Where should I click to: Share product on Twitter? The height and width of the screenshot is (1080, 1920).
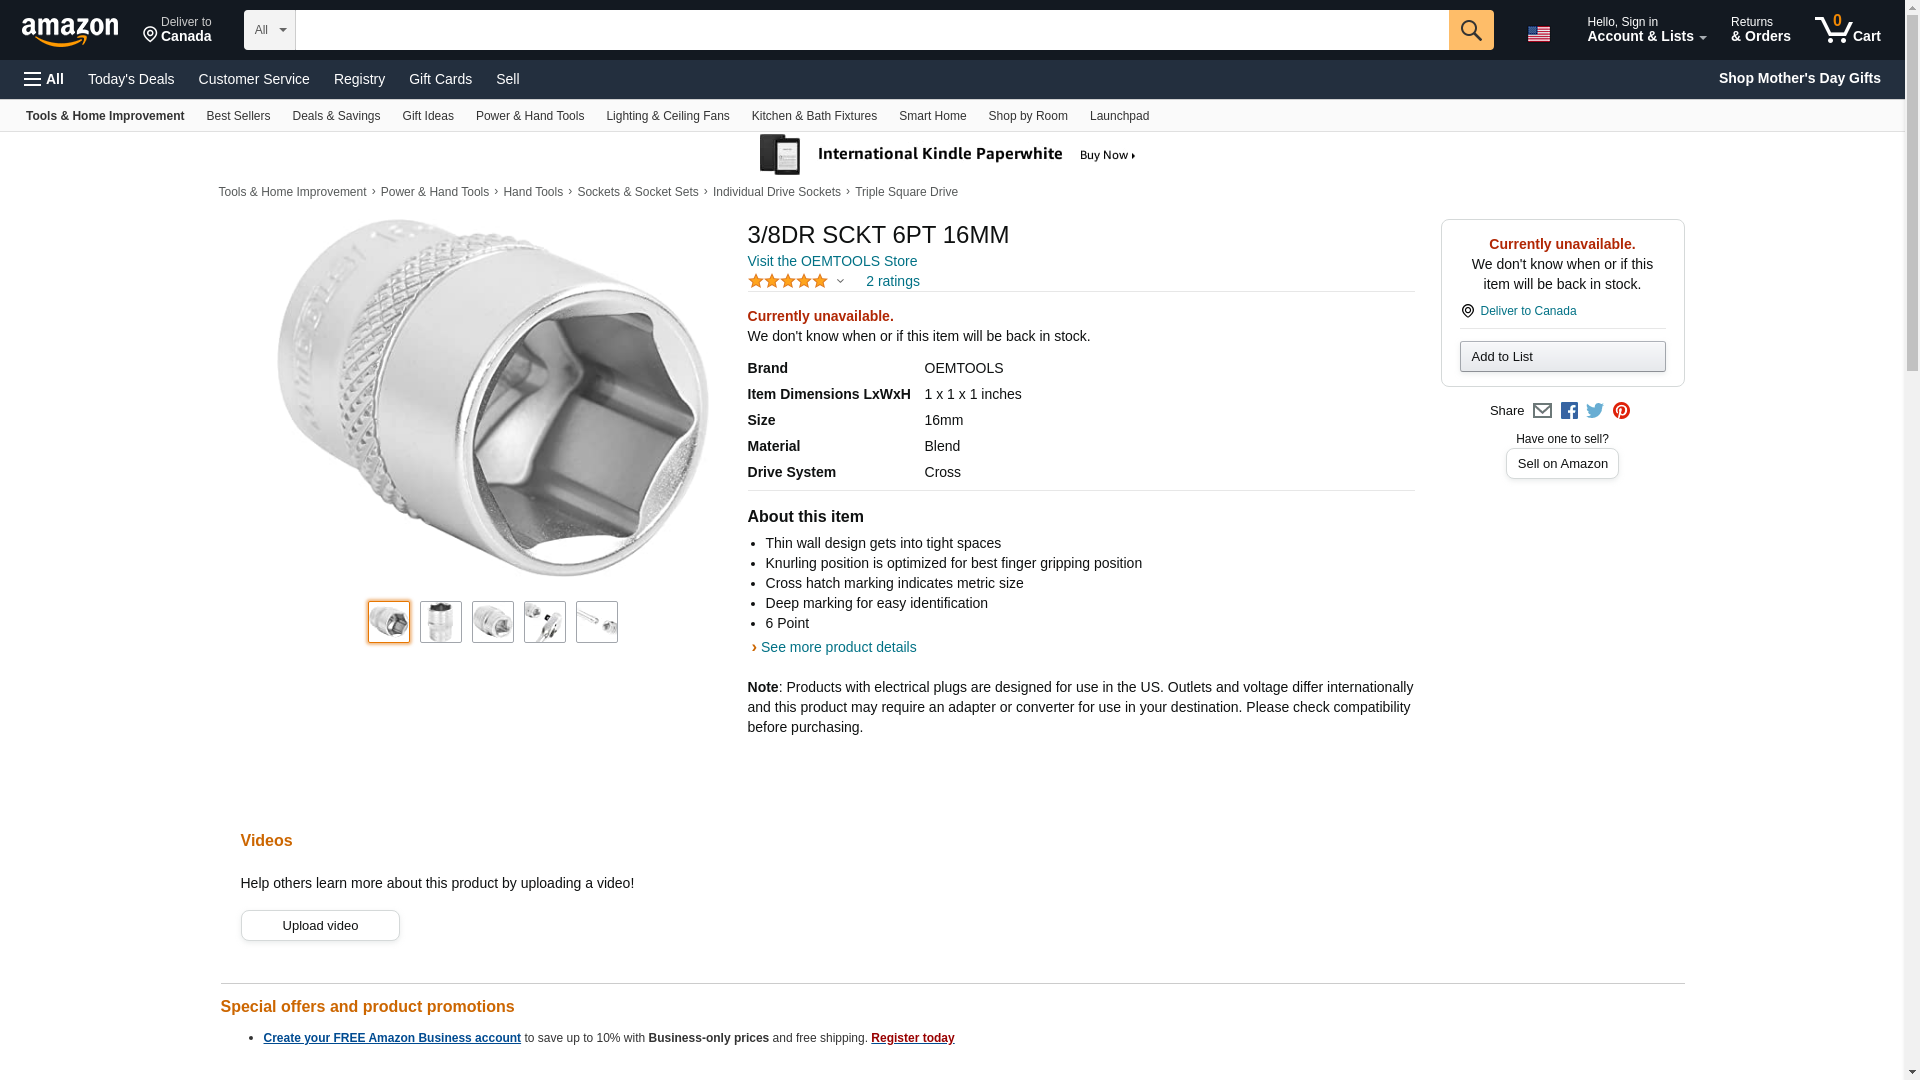pyautogui.click(x=1595, y=411)
